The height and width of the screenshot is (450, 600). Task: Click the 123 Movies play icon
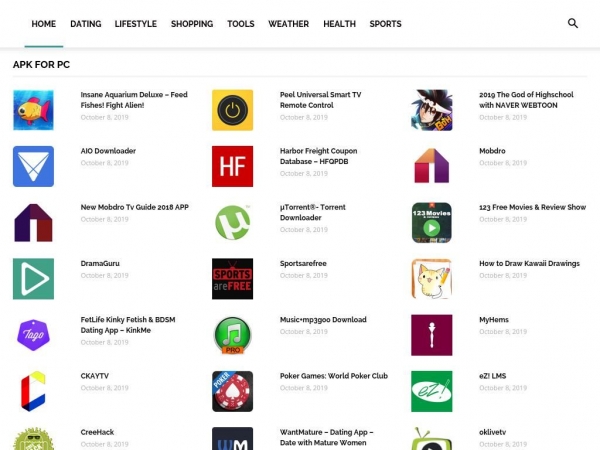(x=432, y=223)
